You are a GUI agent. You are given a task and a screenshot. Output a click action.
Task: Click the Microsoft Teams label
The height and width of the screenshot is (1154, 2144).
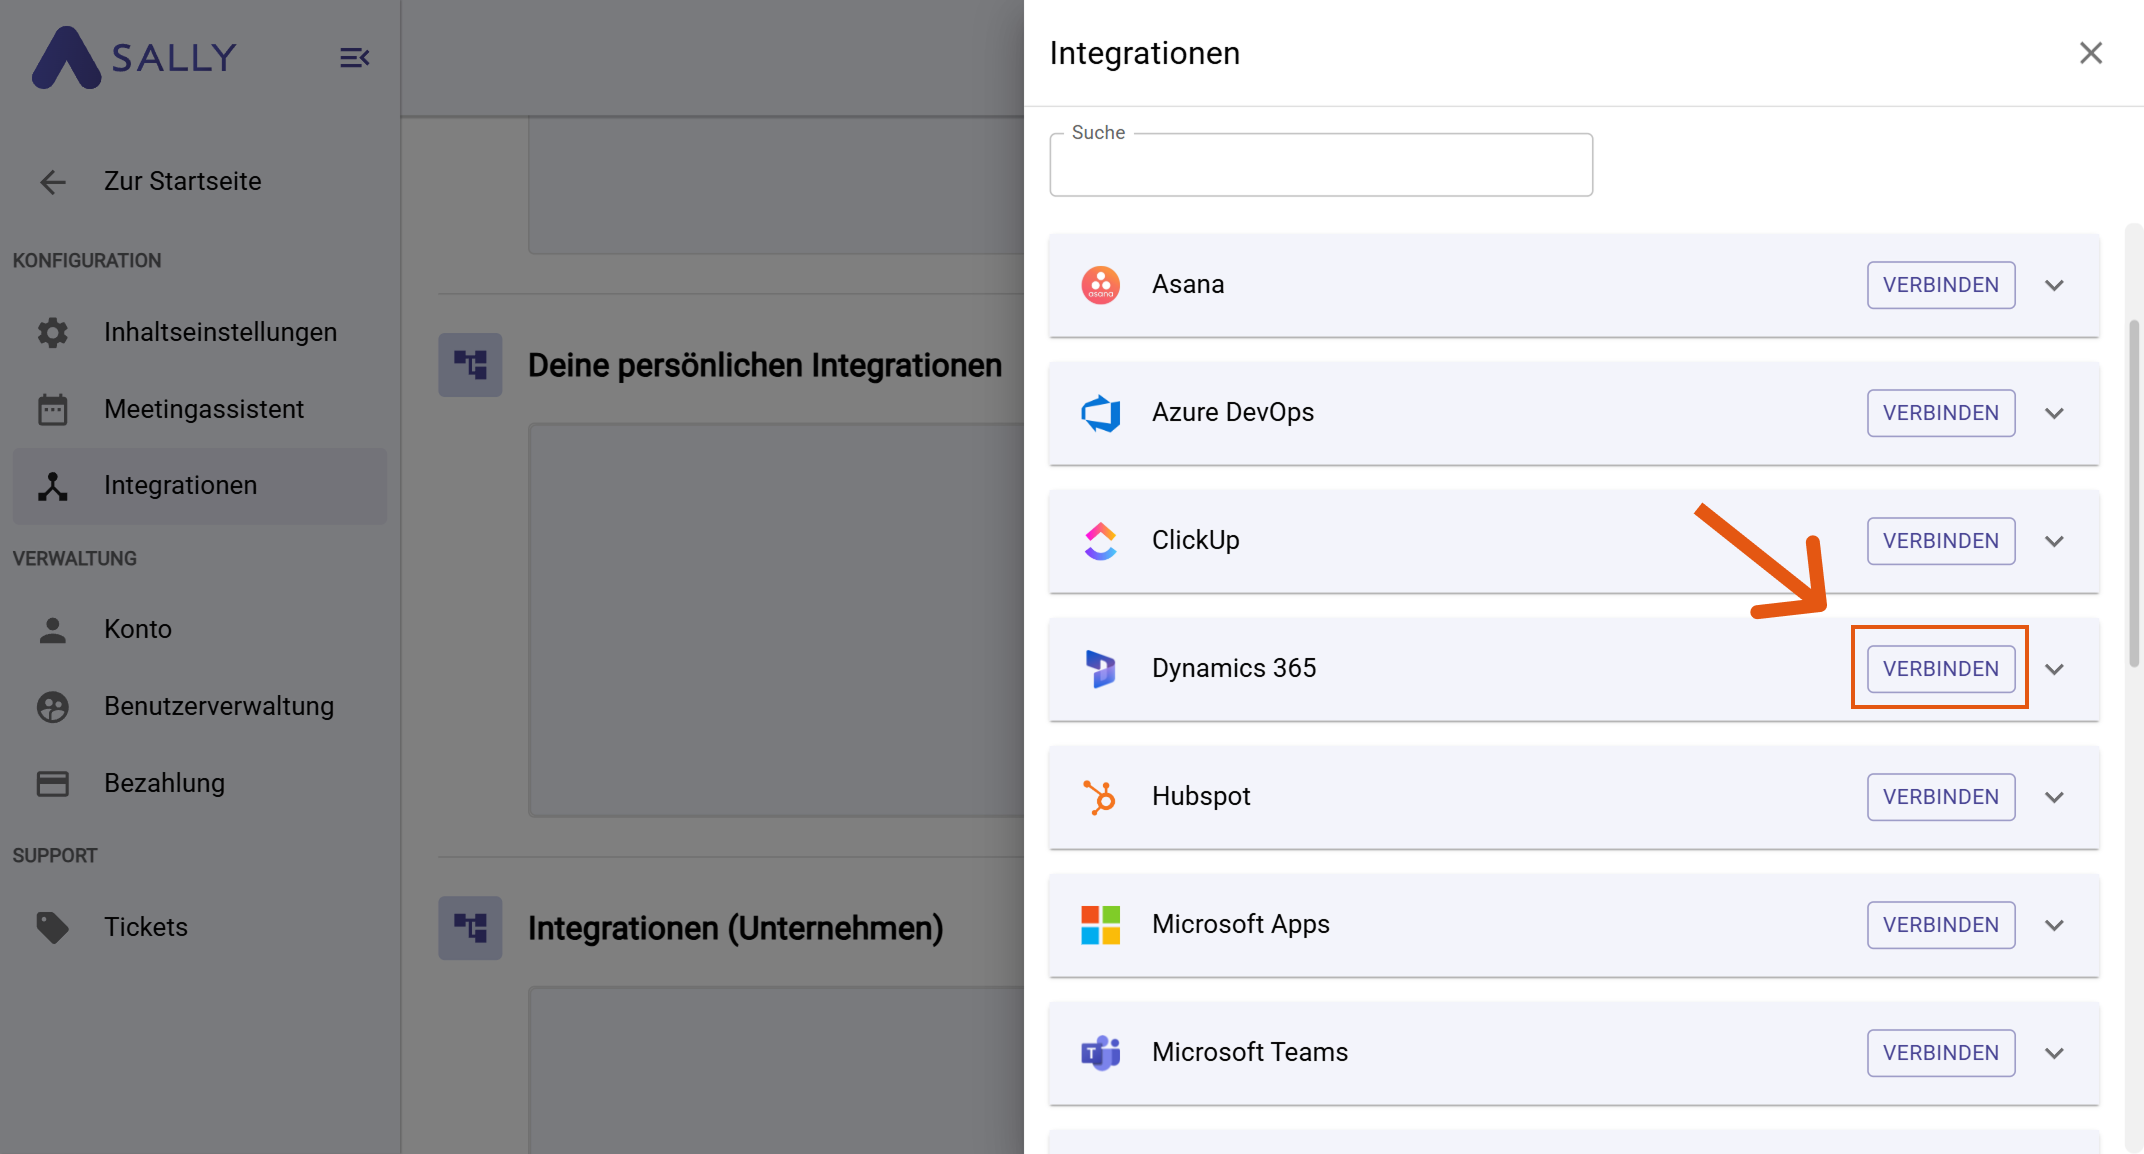(x=1250, y=1052)
